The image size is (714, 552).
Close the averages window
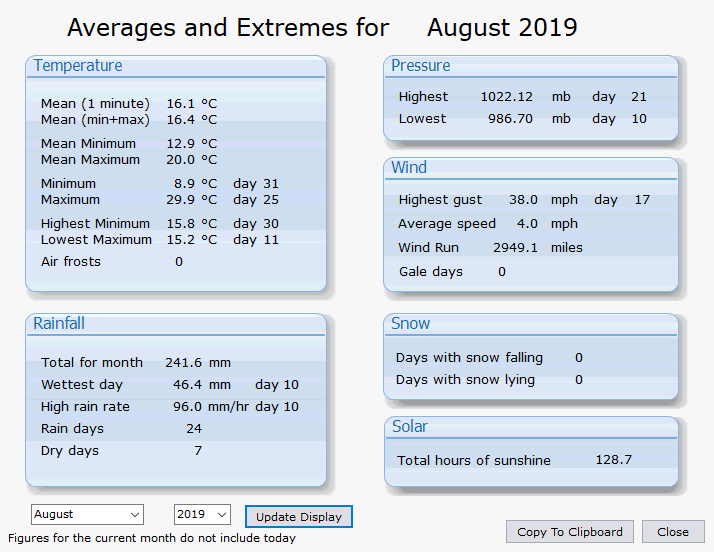pyautogui.click(x=673, y=532)
